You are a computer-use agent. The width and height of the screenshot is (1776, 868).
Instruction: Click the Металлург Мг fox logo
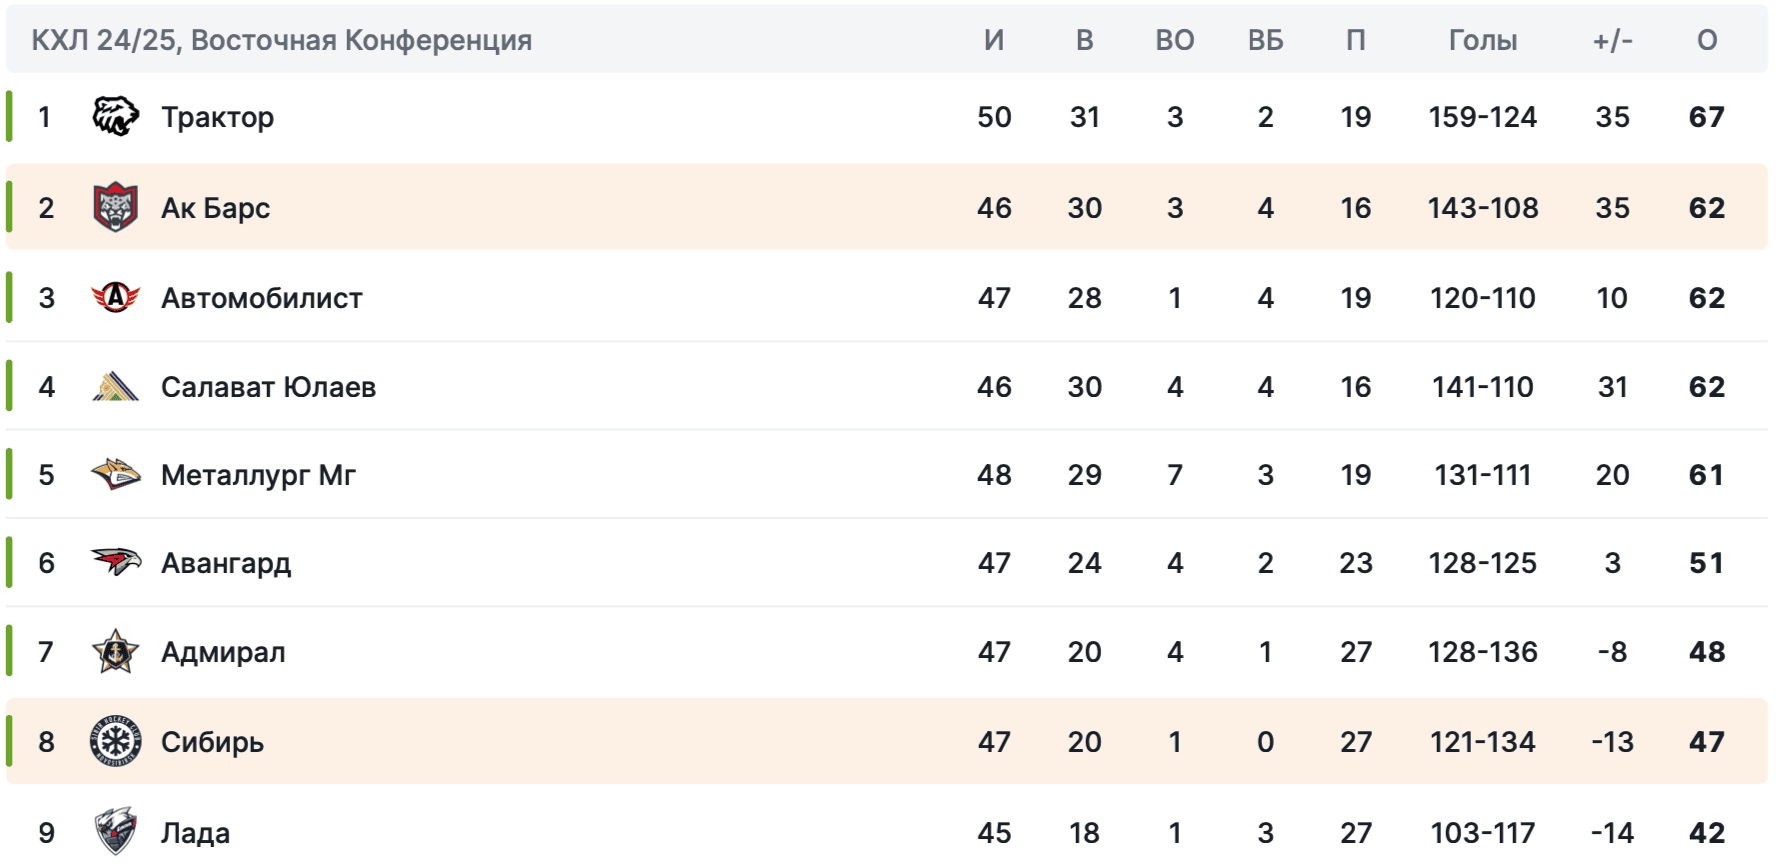[115, 474]
